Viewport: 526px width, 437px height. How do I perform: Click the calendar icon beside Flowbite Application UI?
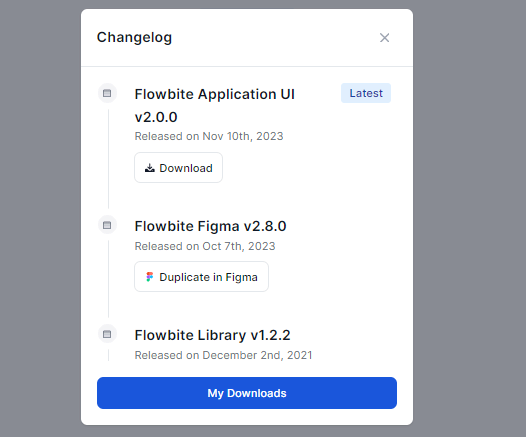[x=107, y=93]
